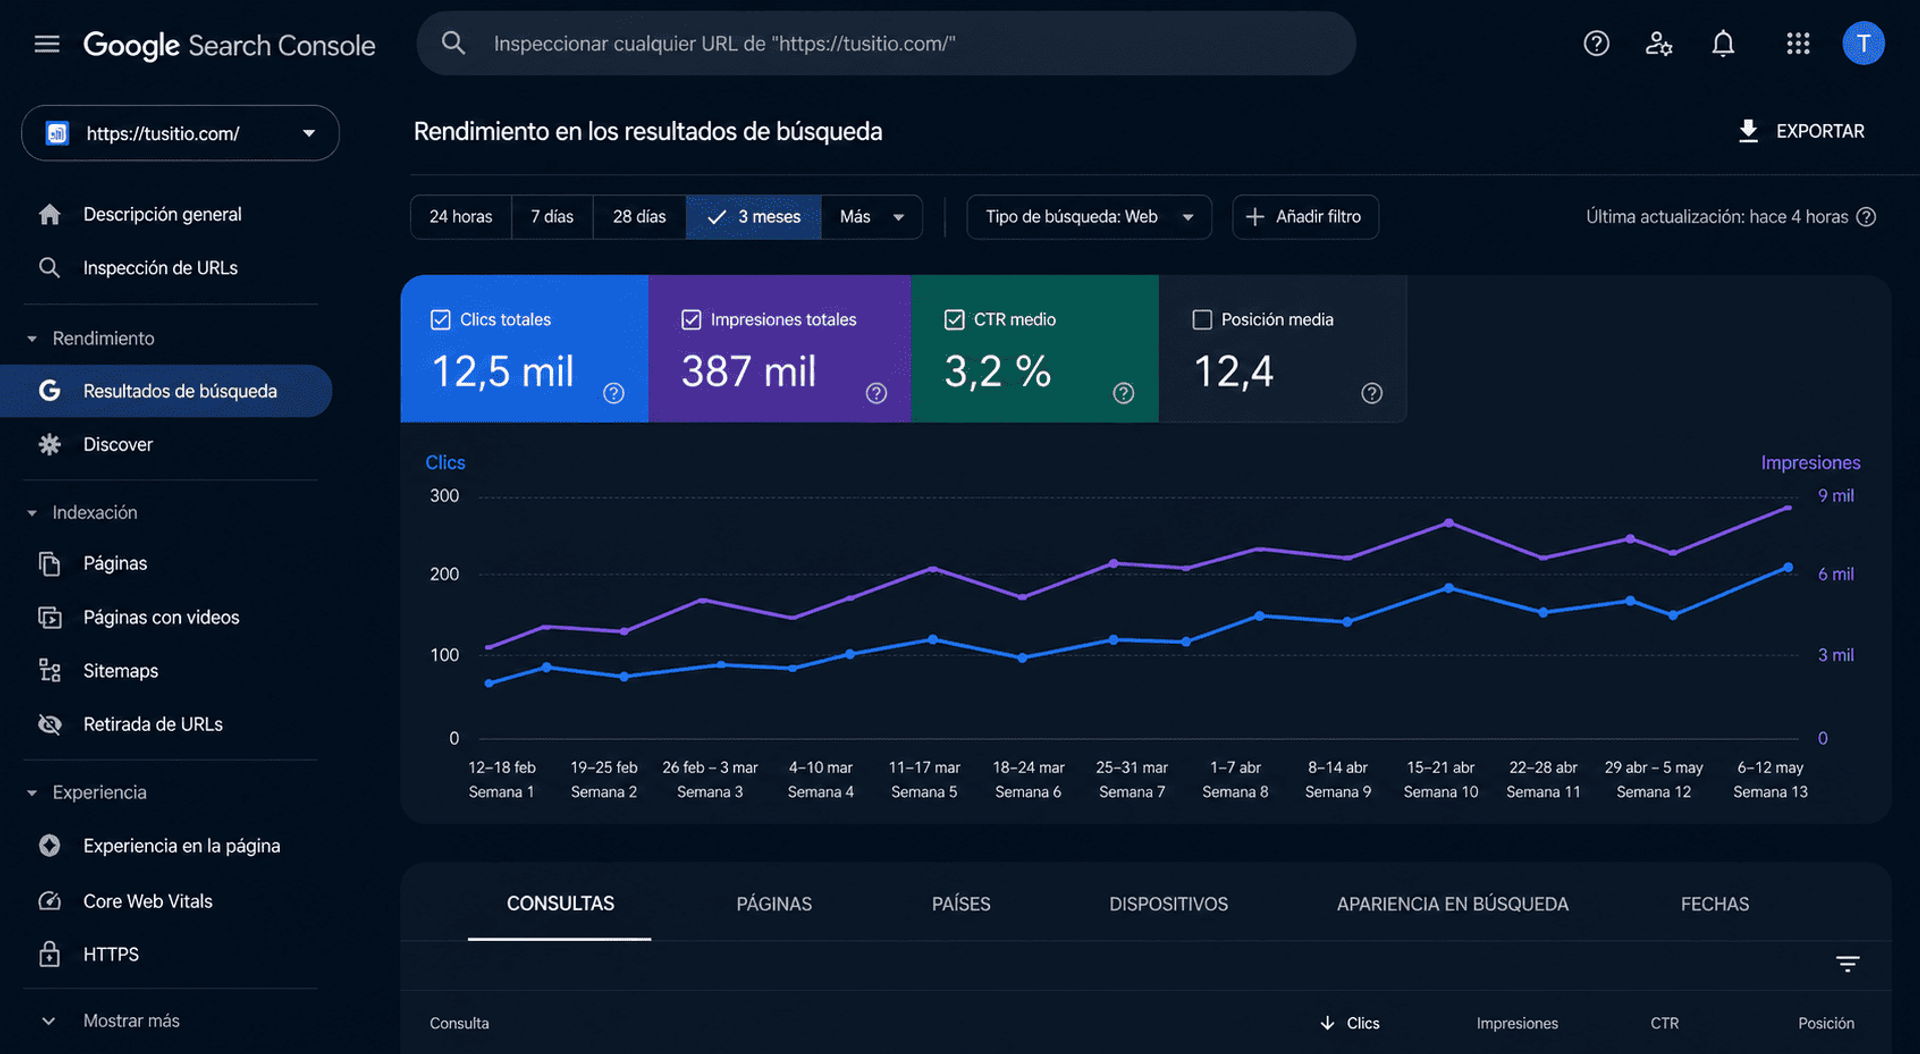Check the Posición media checkbox
1920x1054 pixels.
(1202, 320)
